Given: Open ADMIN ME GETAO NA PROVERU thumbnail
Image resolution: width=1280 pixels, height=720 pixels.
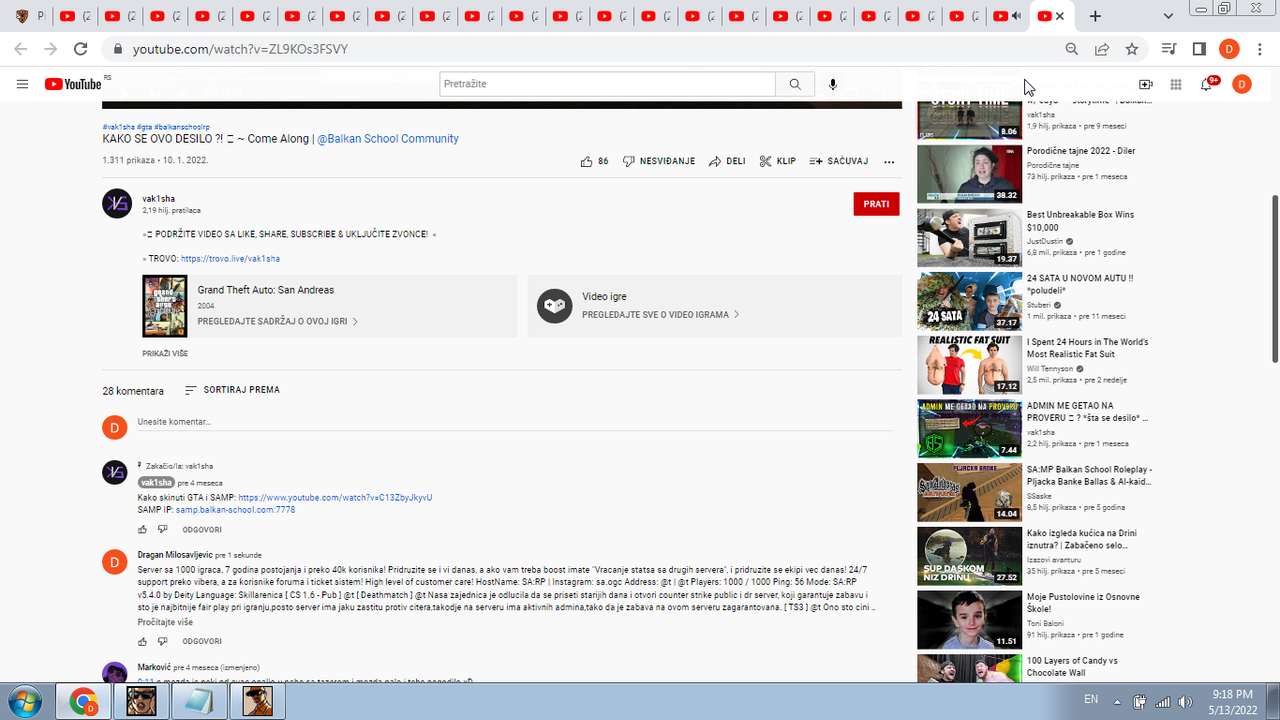Looking at the screenshot, I should click(x=969, y=429).
